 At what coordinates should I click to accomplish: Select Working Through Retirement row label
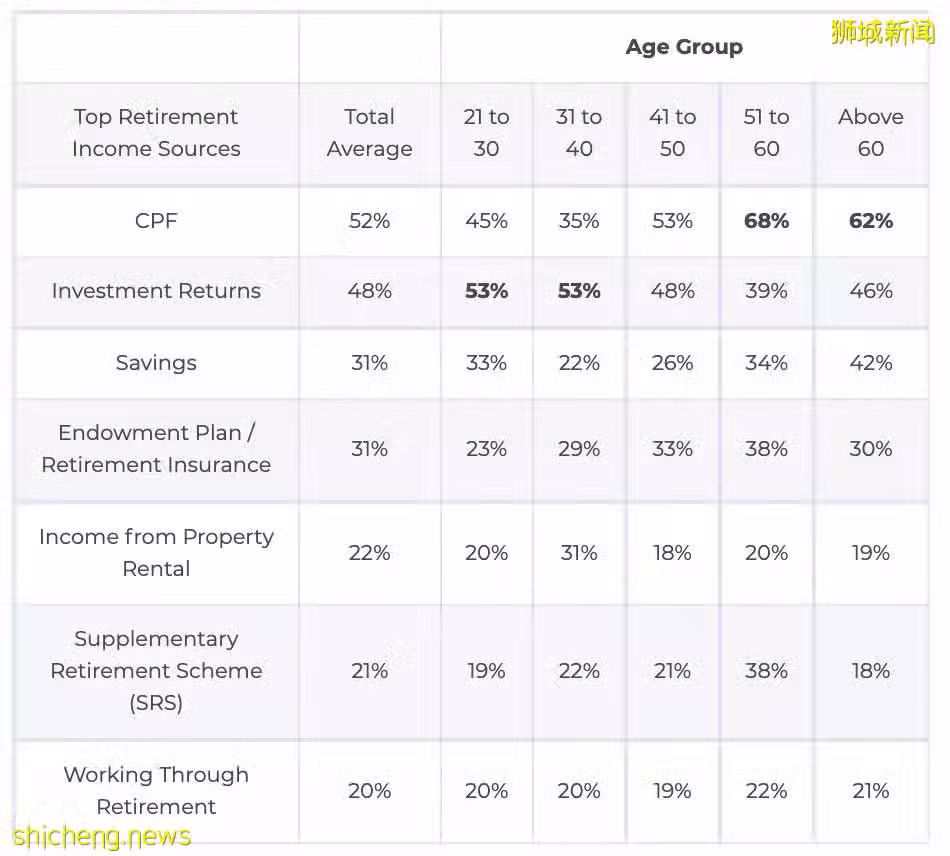pyautogui.click(x=156, y=791)
